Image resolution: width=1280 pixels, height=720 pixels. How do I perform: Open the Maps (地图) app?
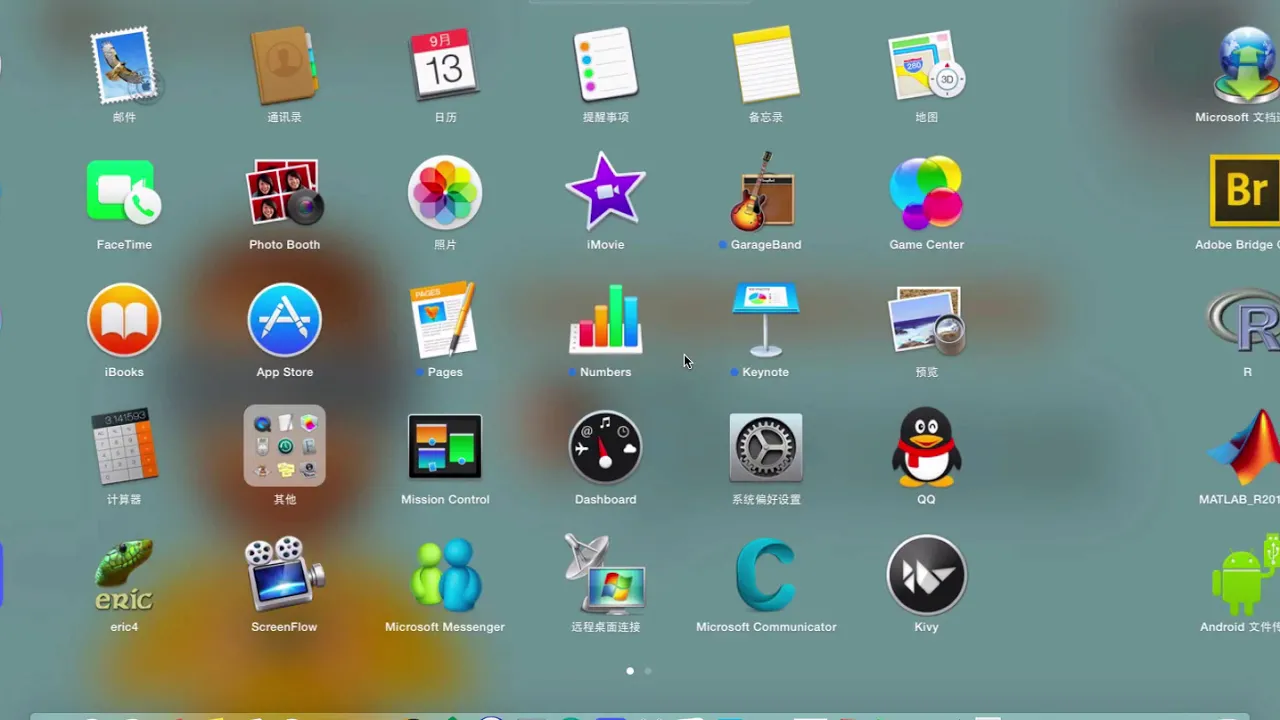pos(927,66)
